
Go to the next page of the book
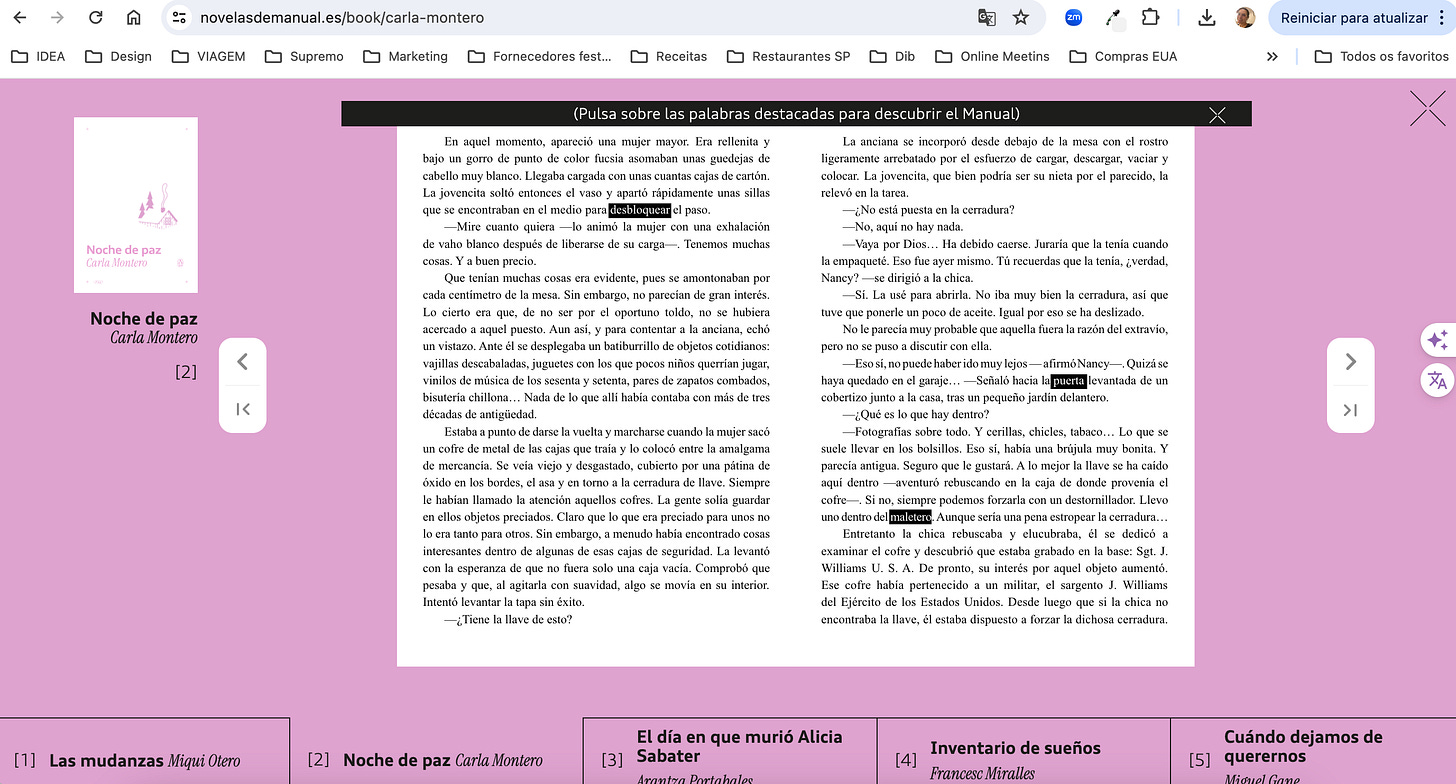click(1351, 362)
